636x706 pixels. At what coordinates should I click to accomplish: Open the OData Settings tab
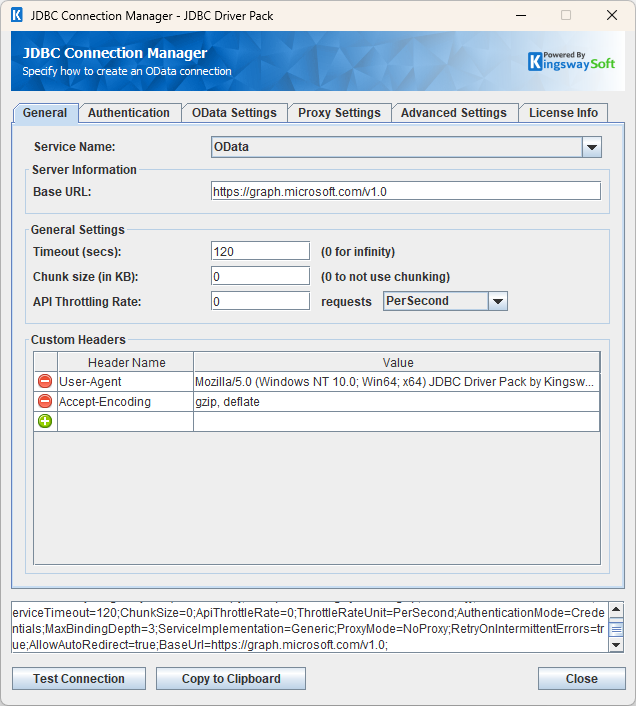(x=234, y=113)
